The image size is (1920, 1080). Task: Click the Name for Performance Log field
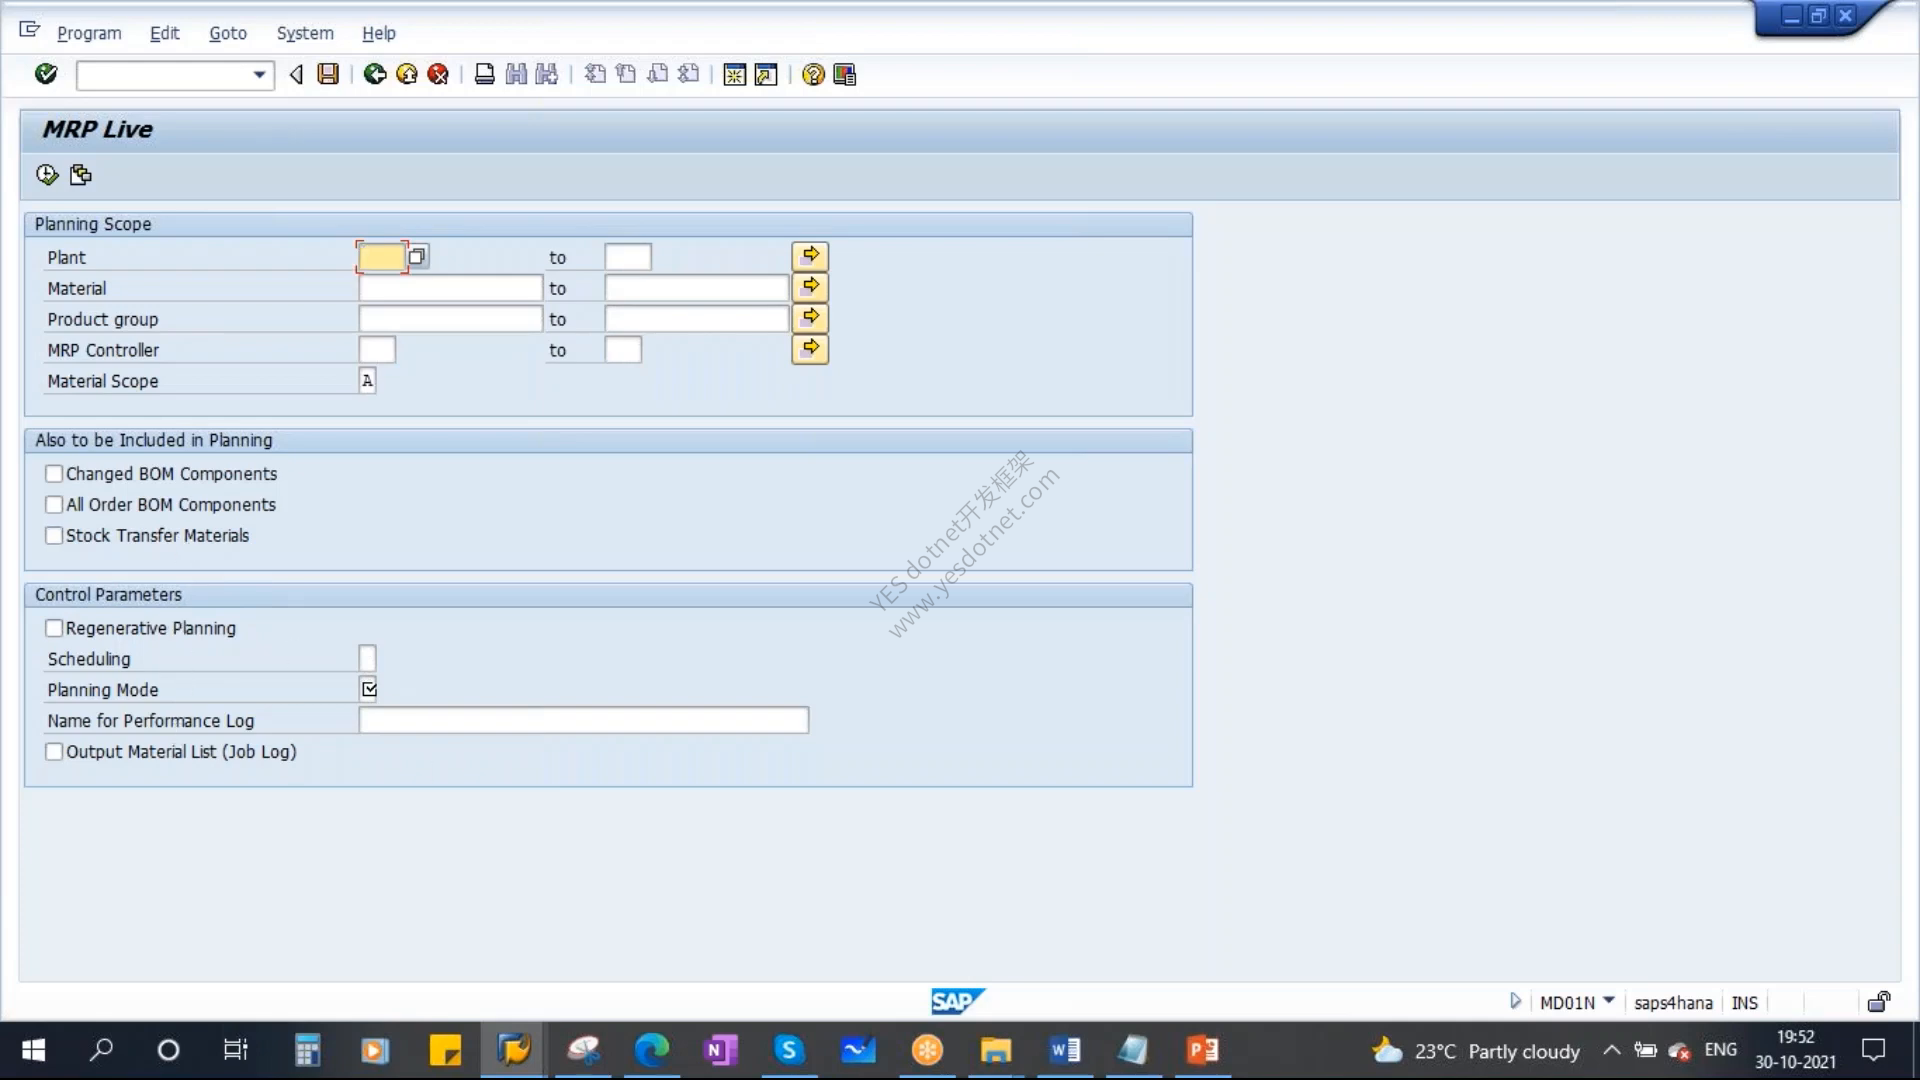pos(583,720)
